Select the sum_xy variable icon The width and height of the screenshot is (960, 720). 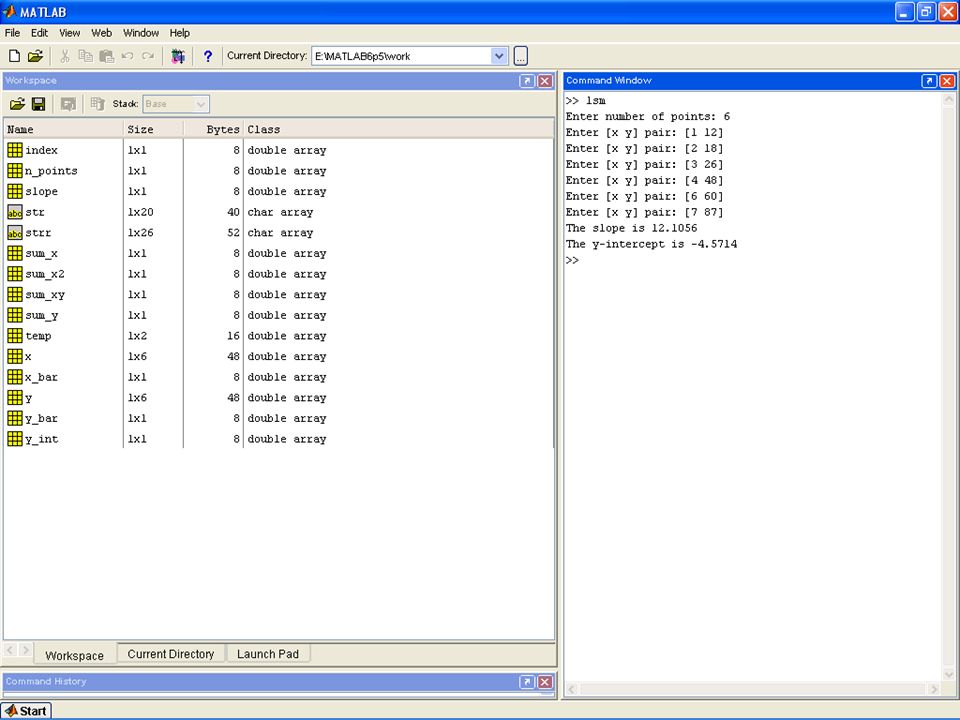click(x=15, y=294)
